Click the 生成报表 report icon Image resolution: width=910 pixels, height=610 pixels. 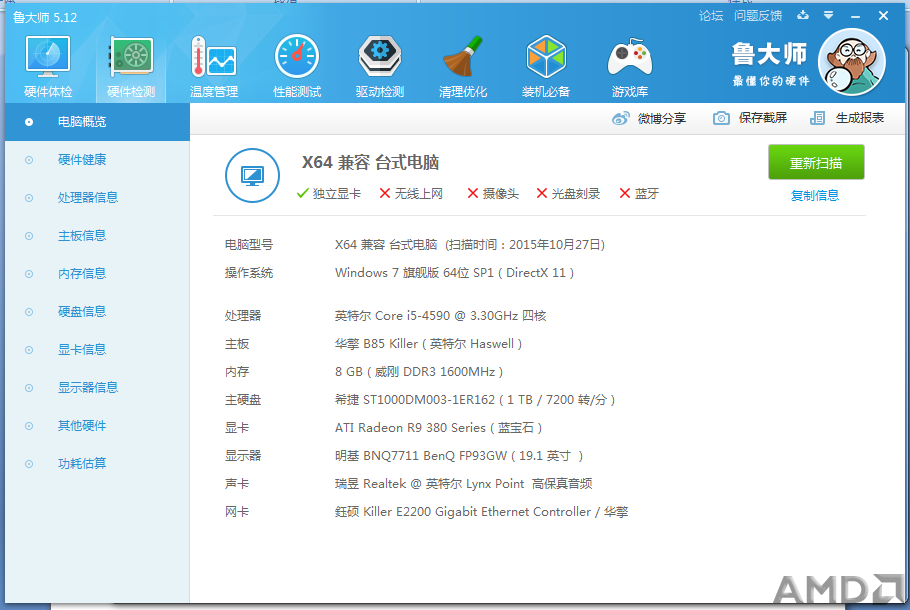tap(817, 118)
